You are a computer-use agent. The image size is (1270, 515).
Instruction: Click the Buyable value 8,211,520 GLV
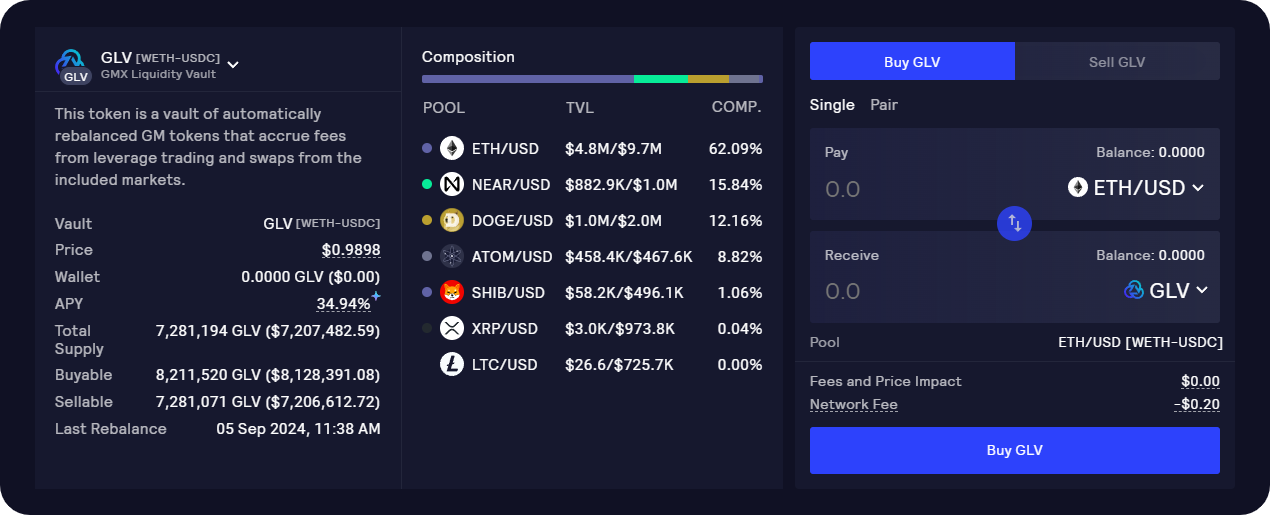coord(268,375)
